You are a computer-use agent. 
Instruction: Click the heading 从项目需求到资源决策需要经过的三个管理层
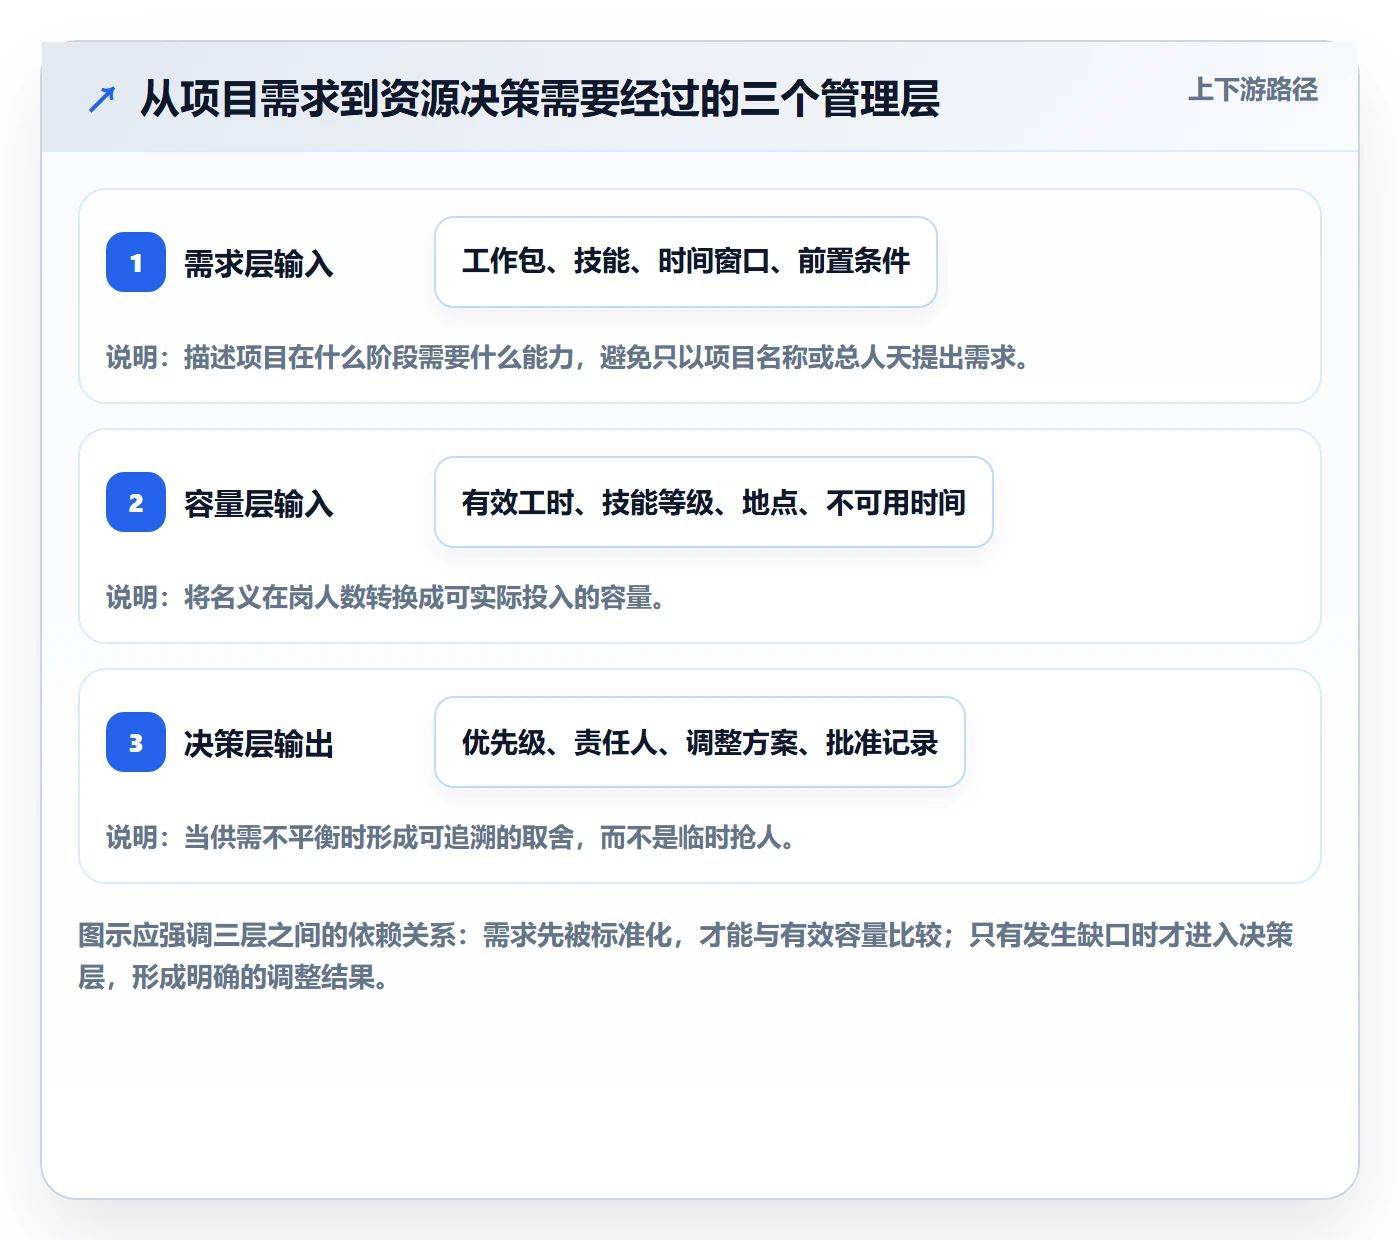click(540, 99)
